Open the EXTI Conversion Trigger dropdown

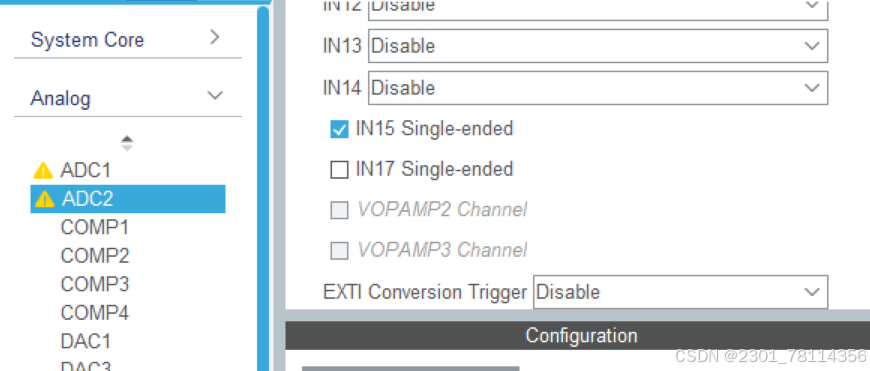pos(680,292)
